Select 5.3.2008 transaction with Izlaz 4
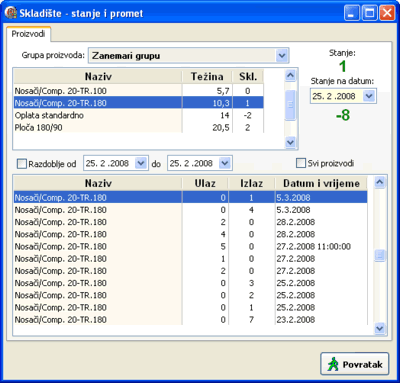This screenshot has height=383, width=400. point(190,210)
